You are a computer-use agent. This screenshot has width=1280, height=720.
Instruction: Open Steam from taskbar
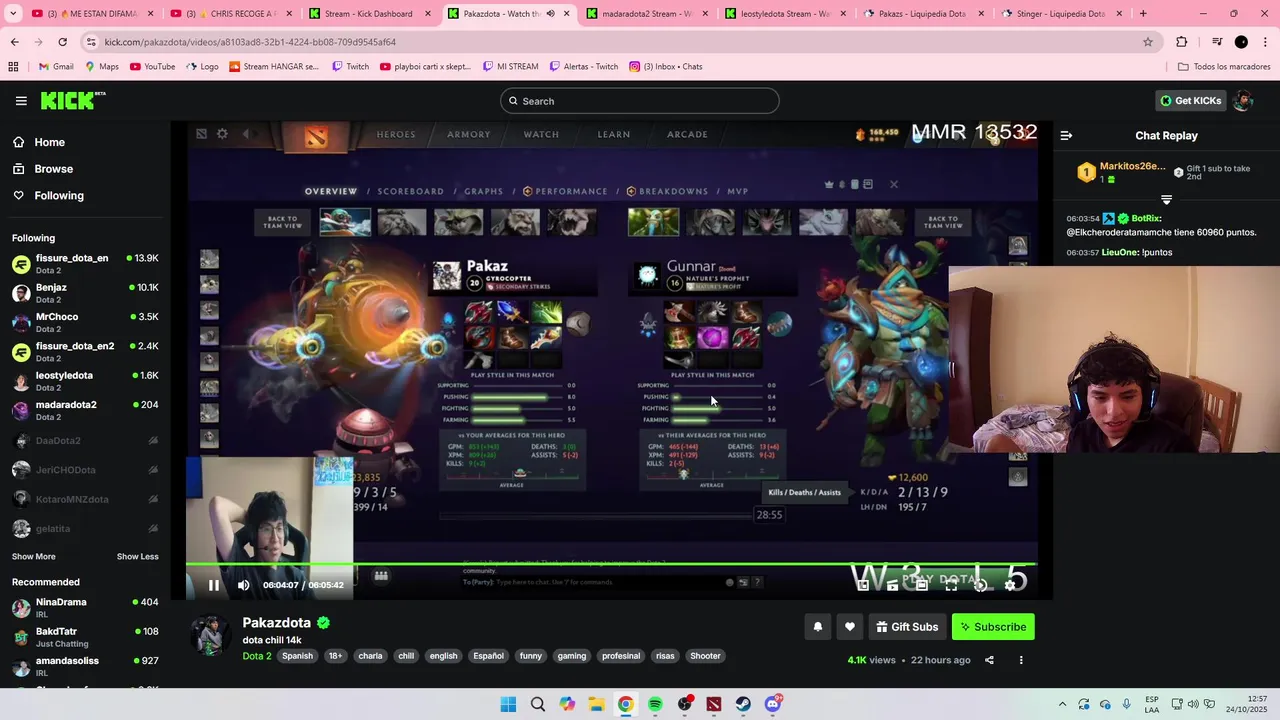(x=743, y=704)
